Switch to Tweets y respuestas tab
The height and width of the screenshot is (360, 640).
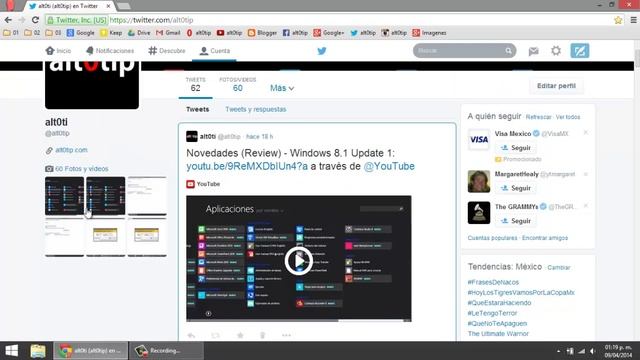click(x=256, y=109)
